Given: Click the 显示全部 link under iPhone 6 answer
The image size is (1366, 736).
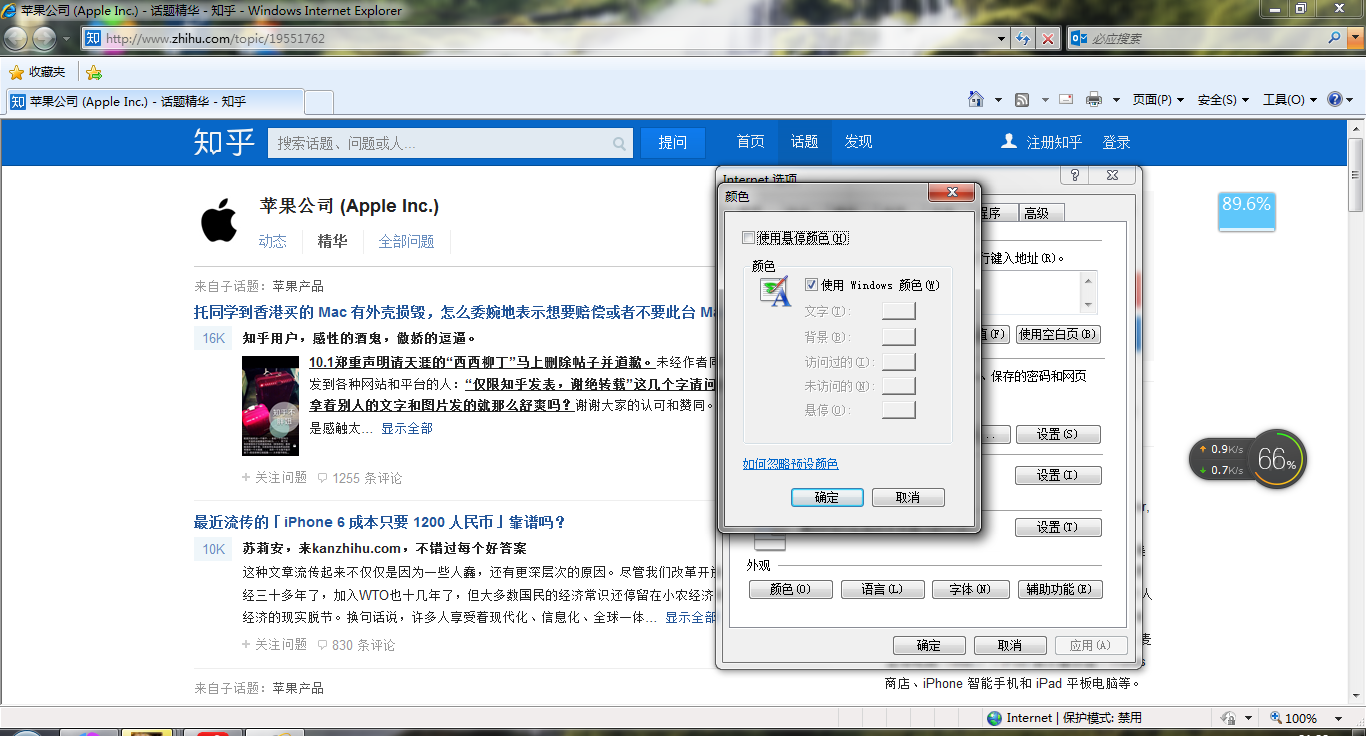Looking at the screenshot, I should (691, 618).
